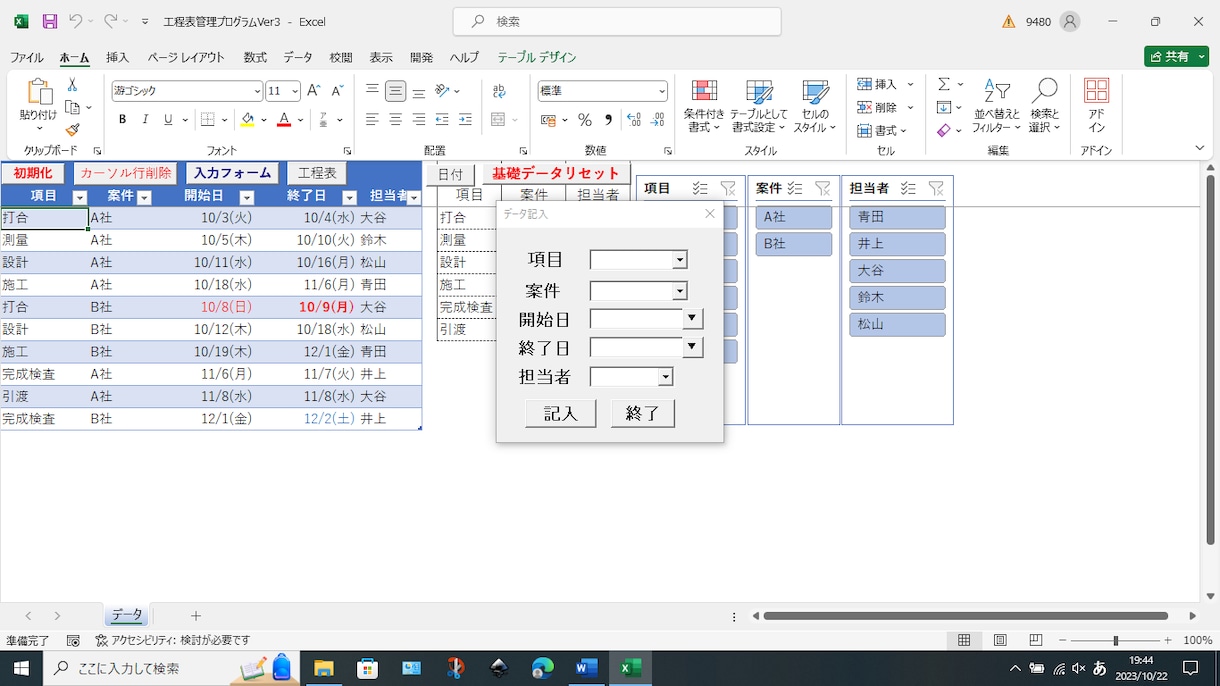Apply the red font color

click(x=284, y=120)
